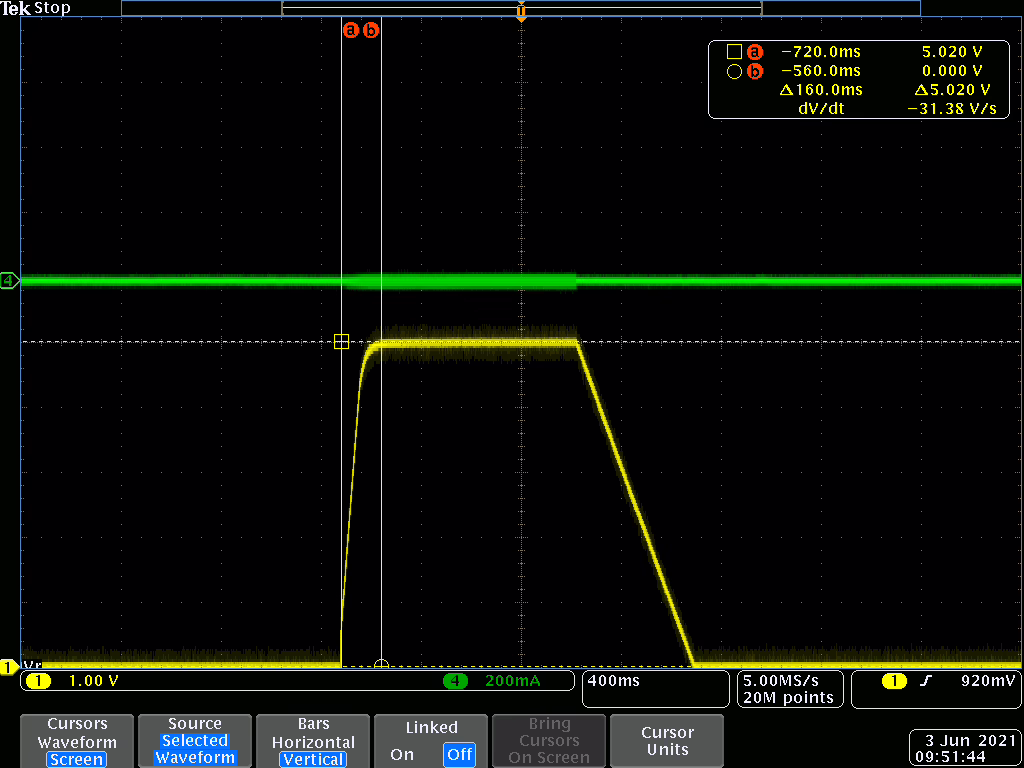Select cursor b marker at top
Screen dimensions: 1024x768
coord(371,30)
